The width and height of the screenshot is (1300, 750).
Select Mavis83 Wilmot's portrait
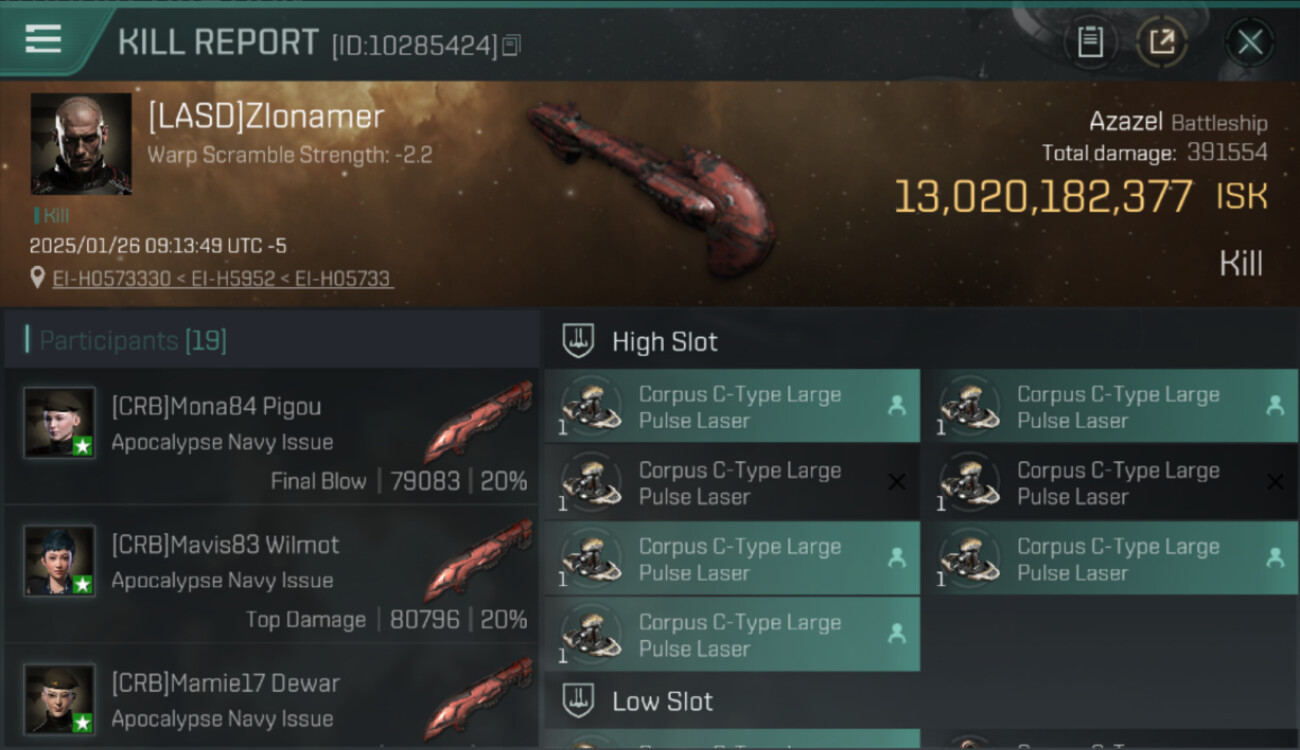coord(60,561)
